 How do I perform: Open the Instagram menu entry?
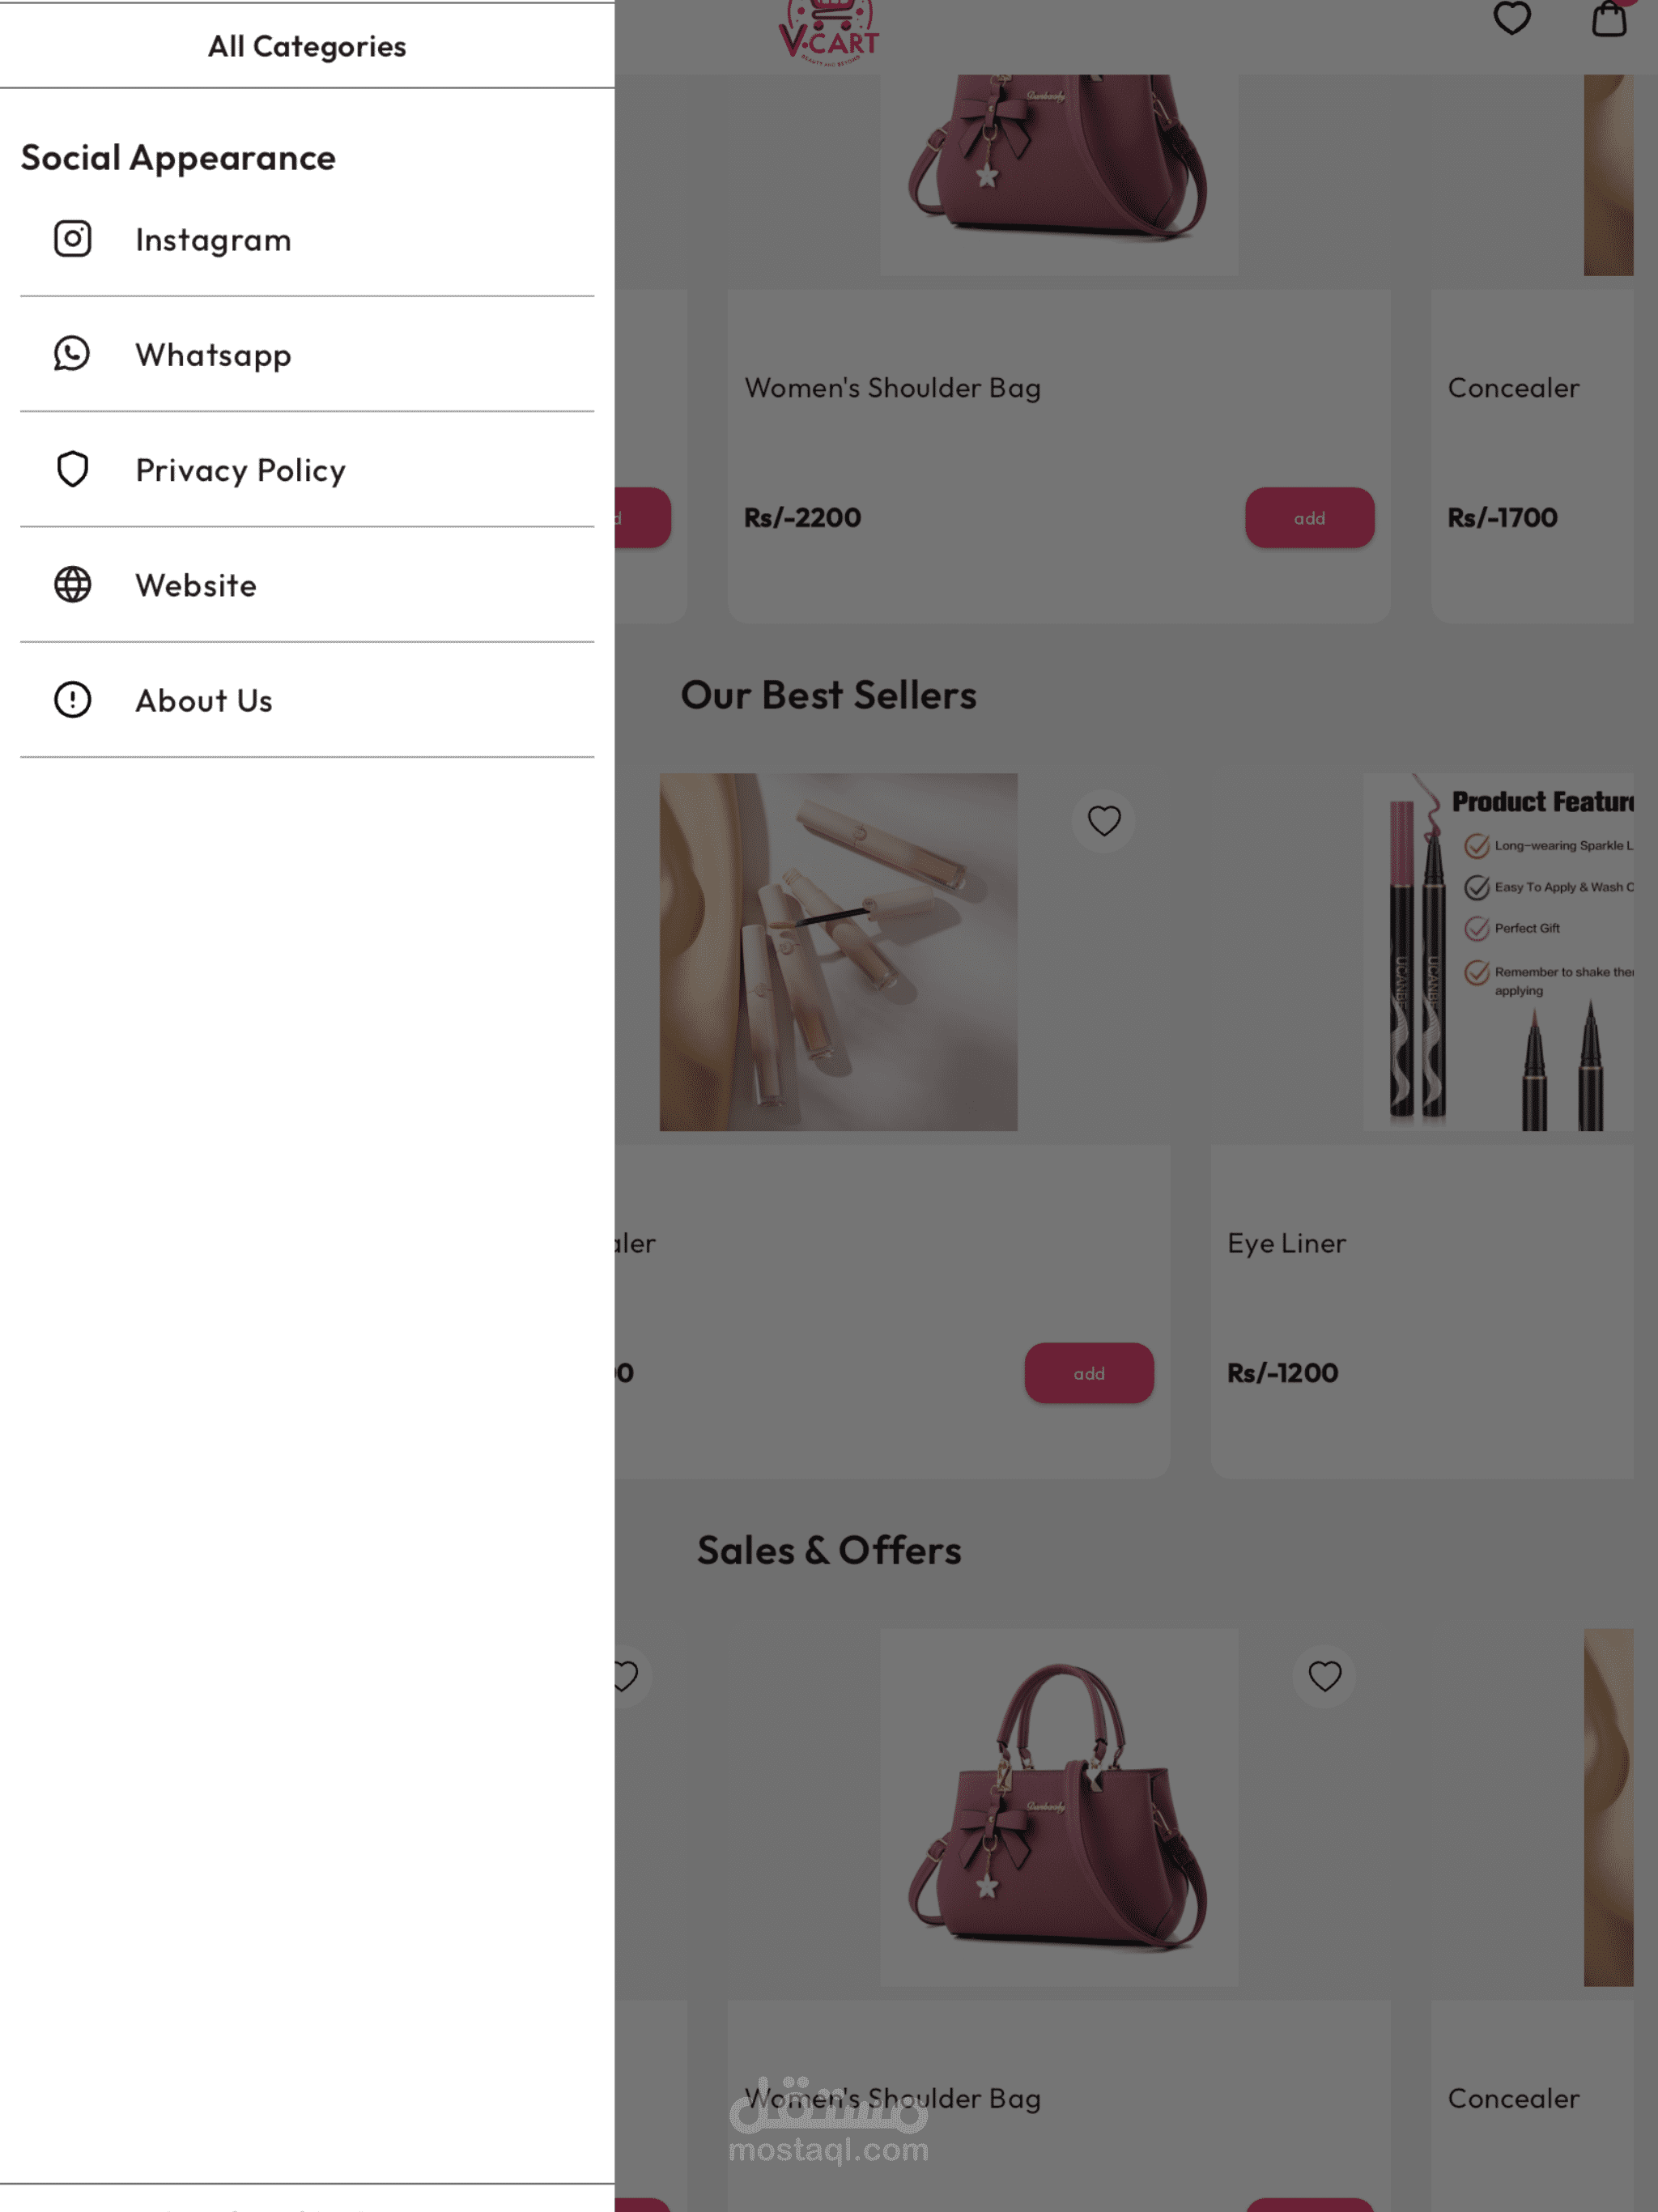(307, 239)
